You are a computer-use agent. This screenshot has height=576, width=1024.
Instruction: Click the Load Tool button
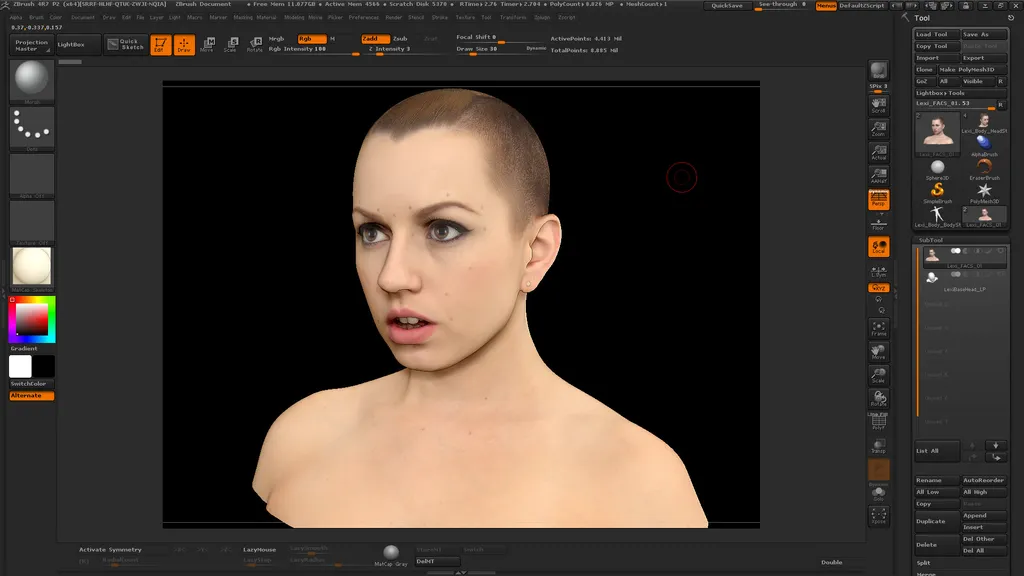[936, 34]
